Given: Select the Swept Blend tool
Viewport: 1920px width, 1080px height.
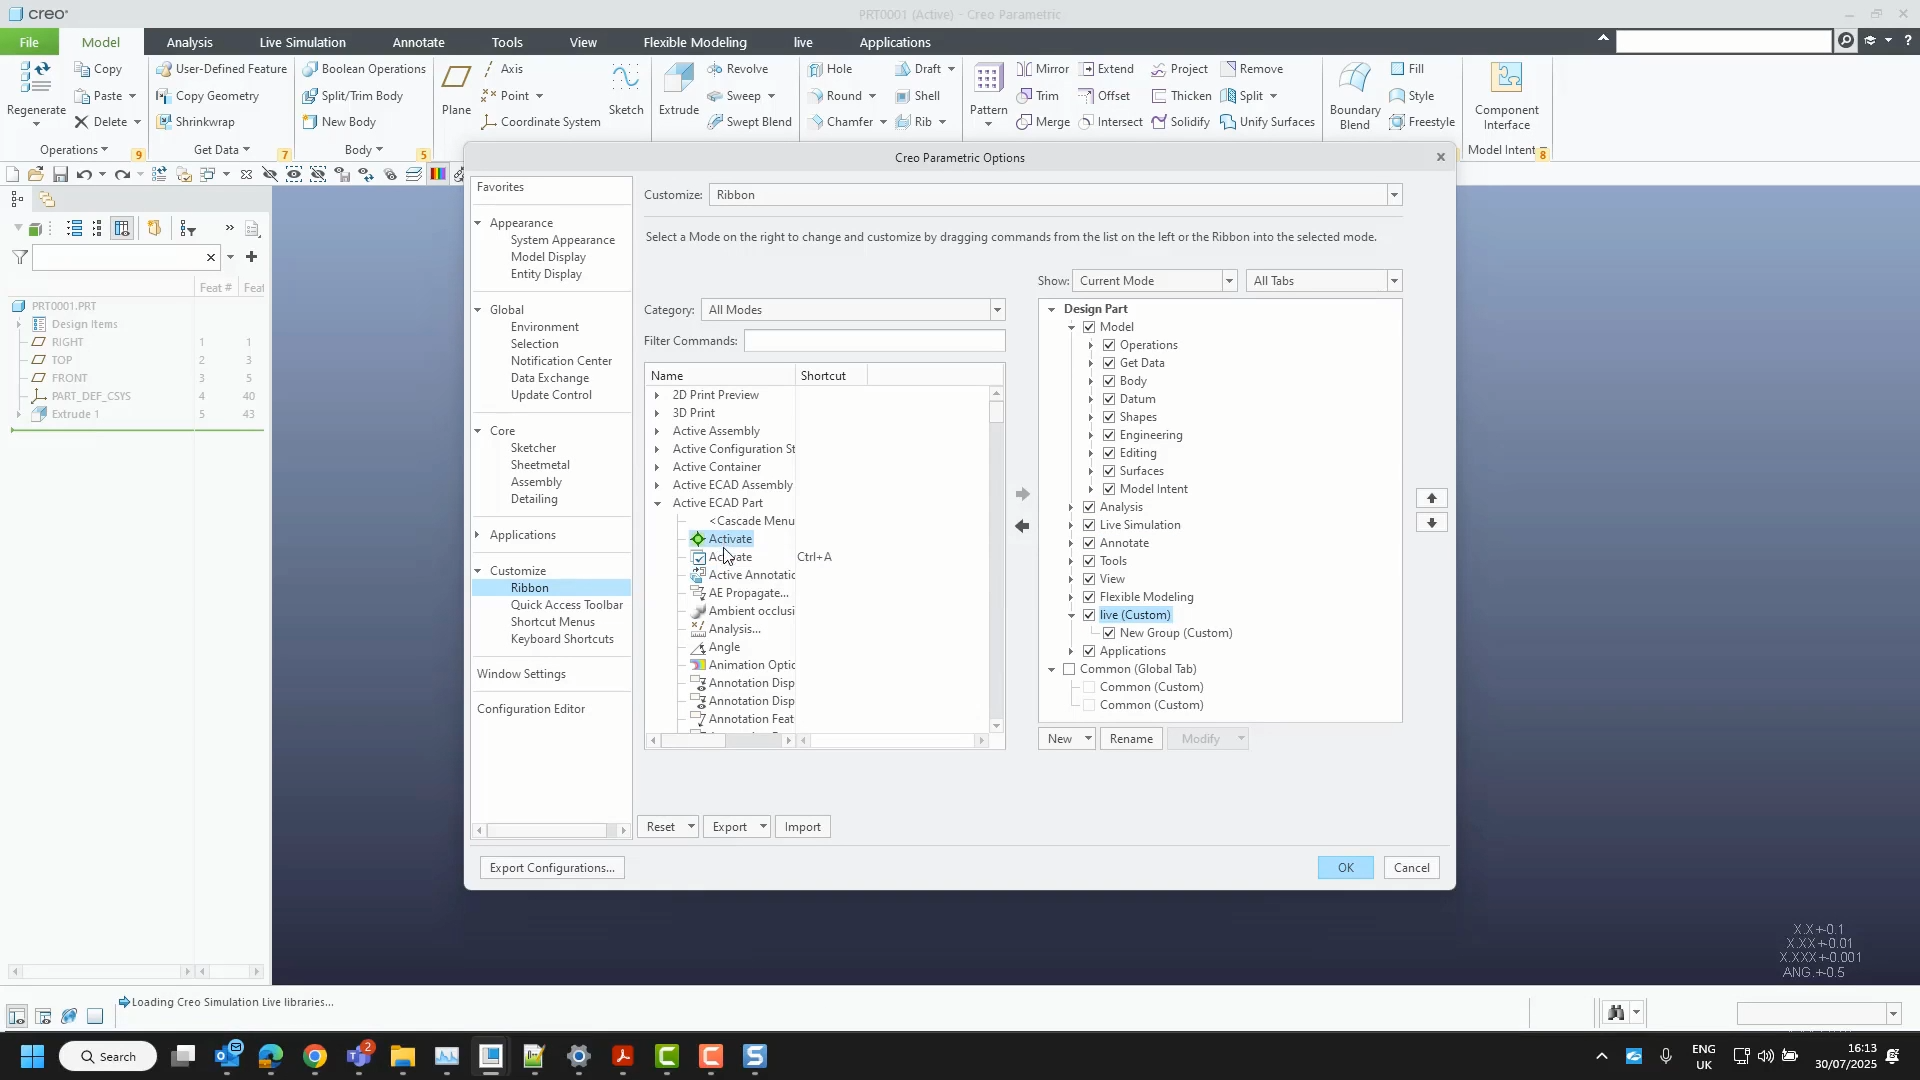Looking at the screenshot, I should (749, 122).
